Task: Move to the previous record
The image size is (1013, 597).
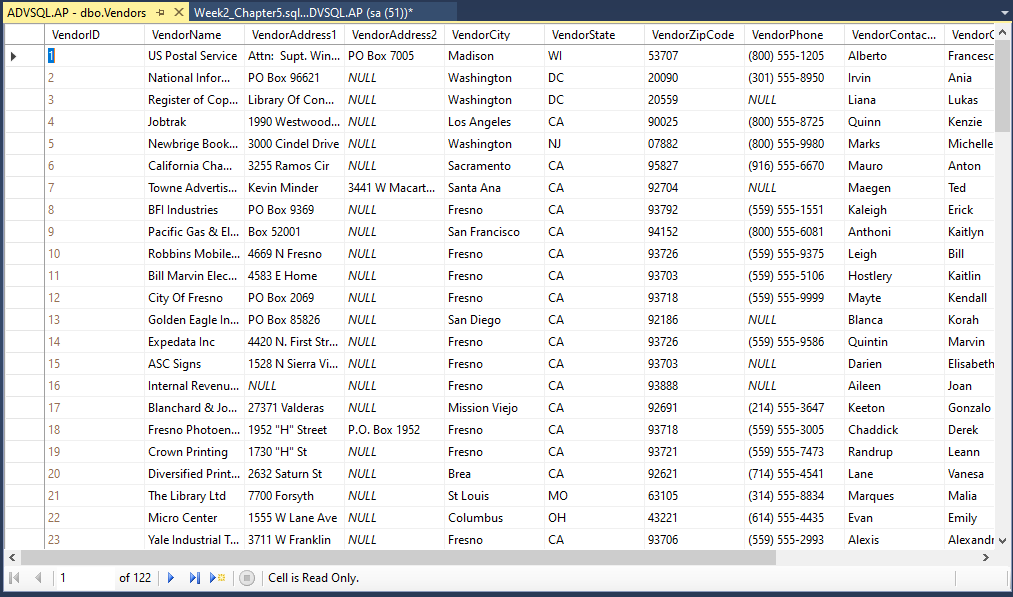Action: click(38, 577)
